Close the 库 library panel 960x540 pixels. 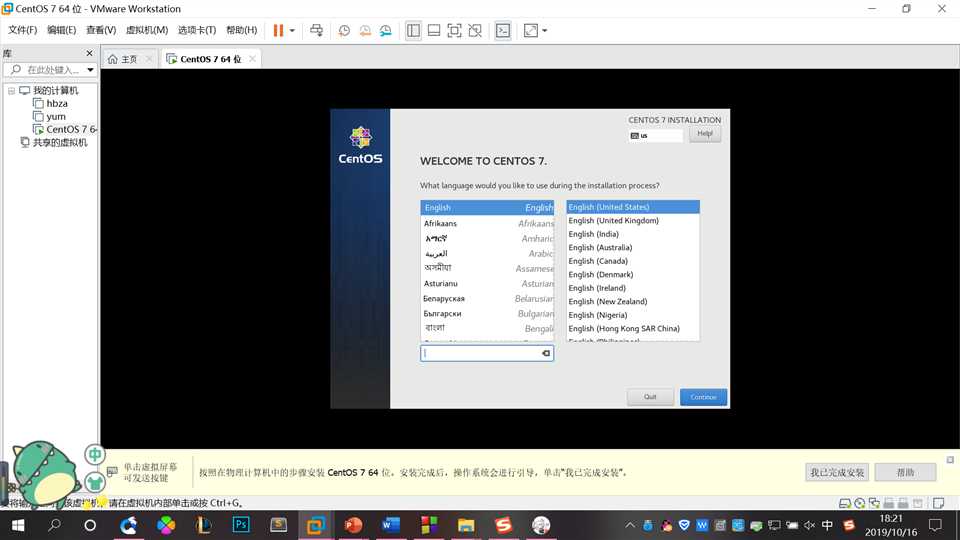89,53
